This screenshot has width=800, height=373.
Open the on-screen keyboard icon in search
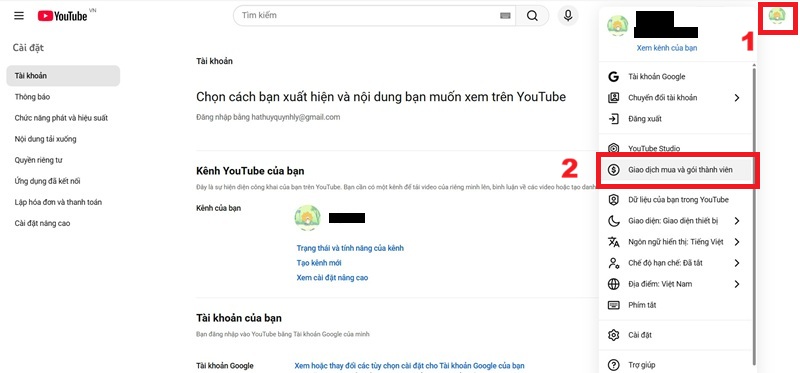click(505, 16)
